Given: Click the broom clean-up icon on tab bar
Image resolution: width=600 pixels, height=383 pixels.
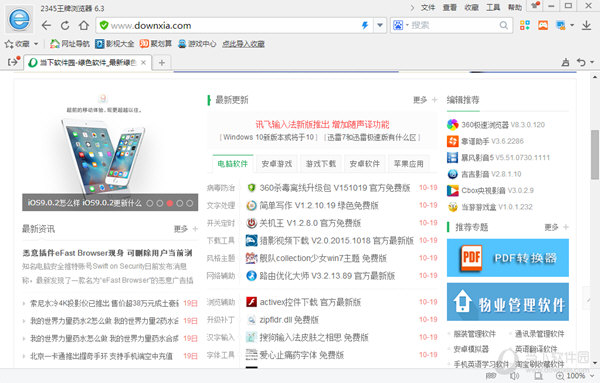Looking at the screenshot, I should tap(565, 62).
